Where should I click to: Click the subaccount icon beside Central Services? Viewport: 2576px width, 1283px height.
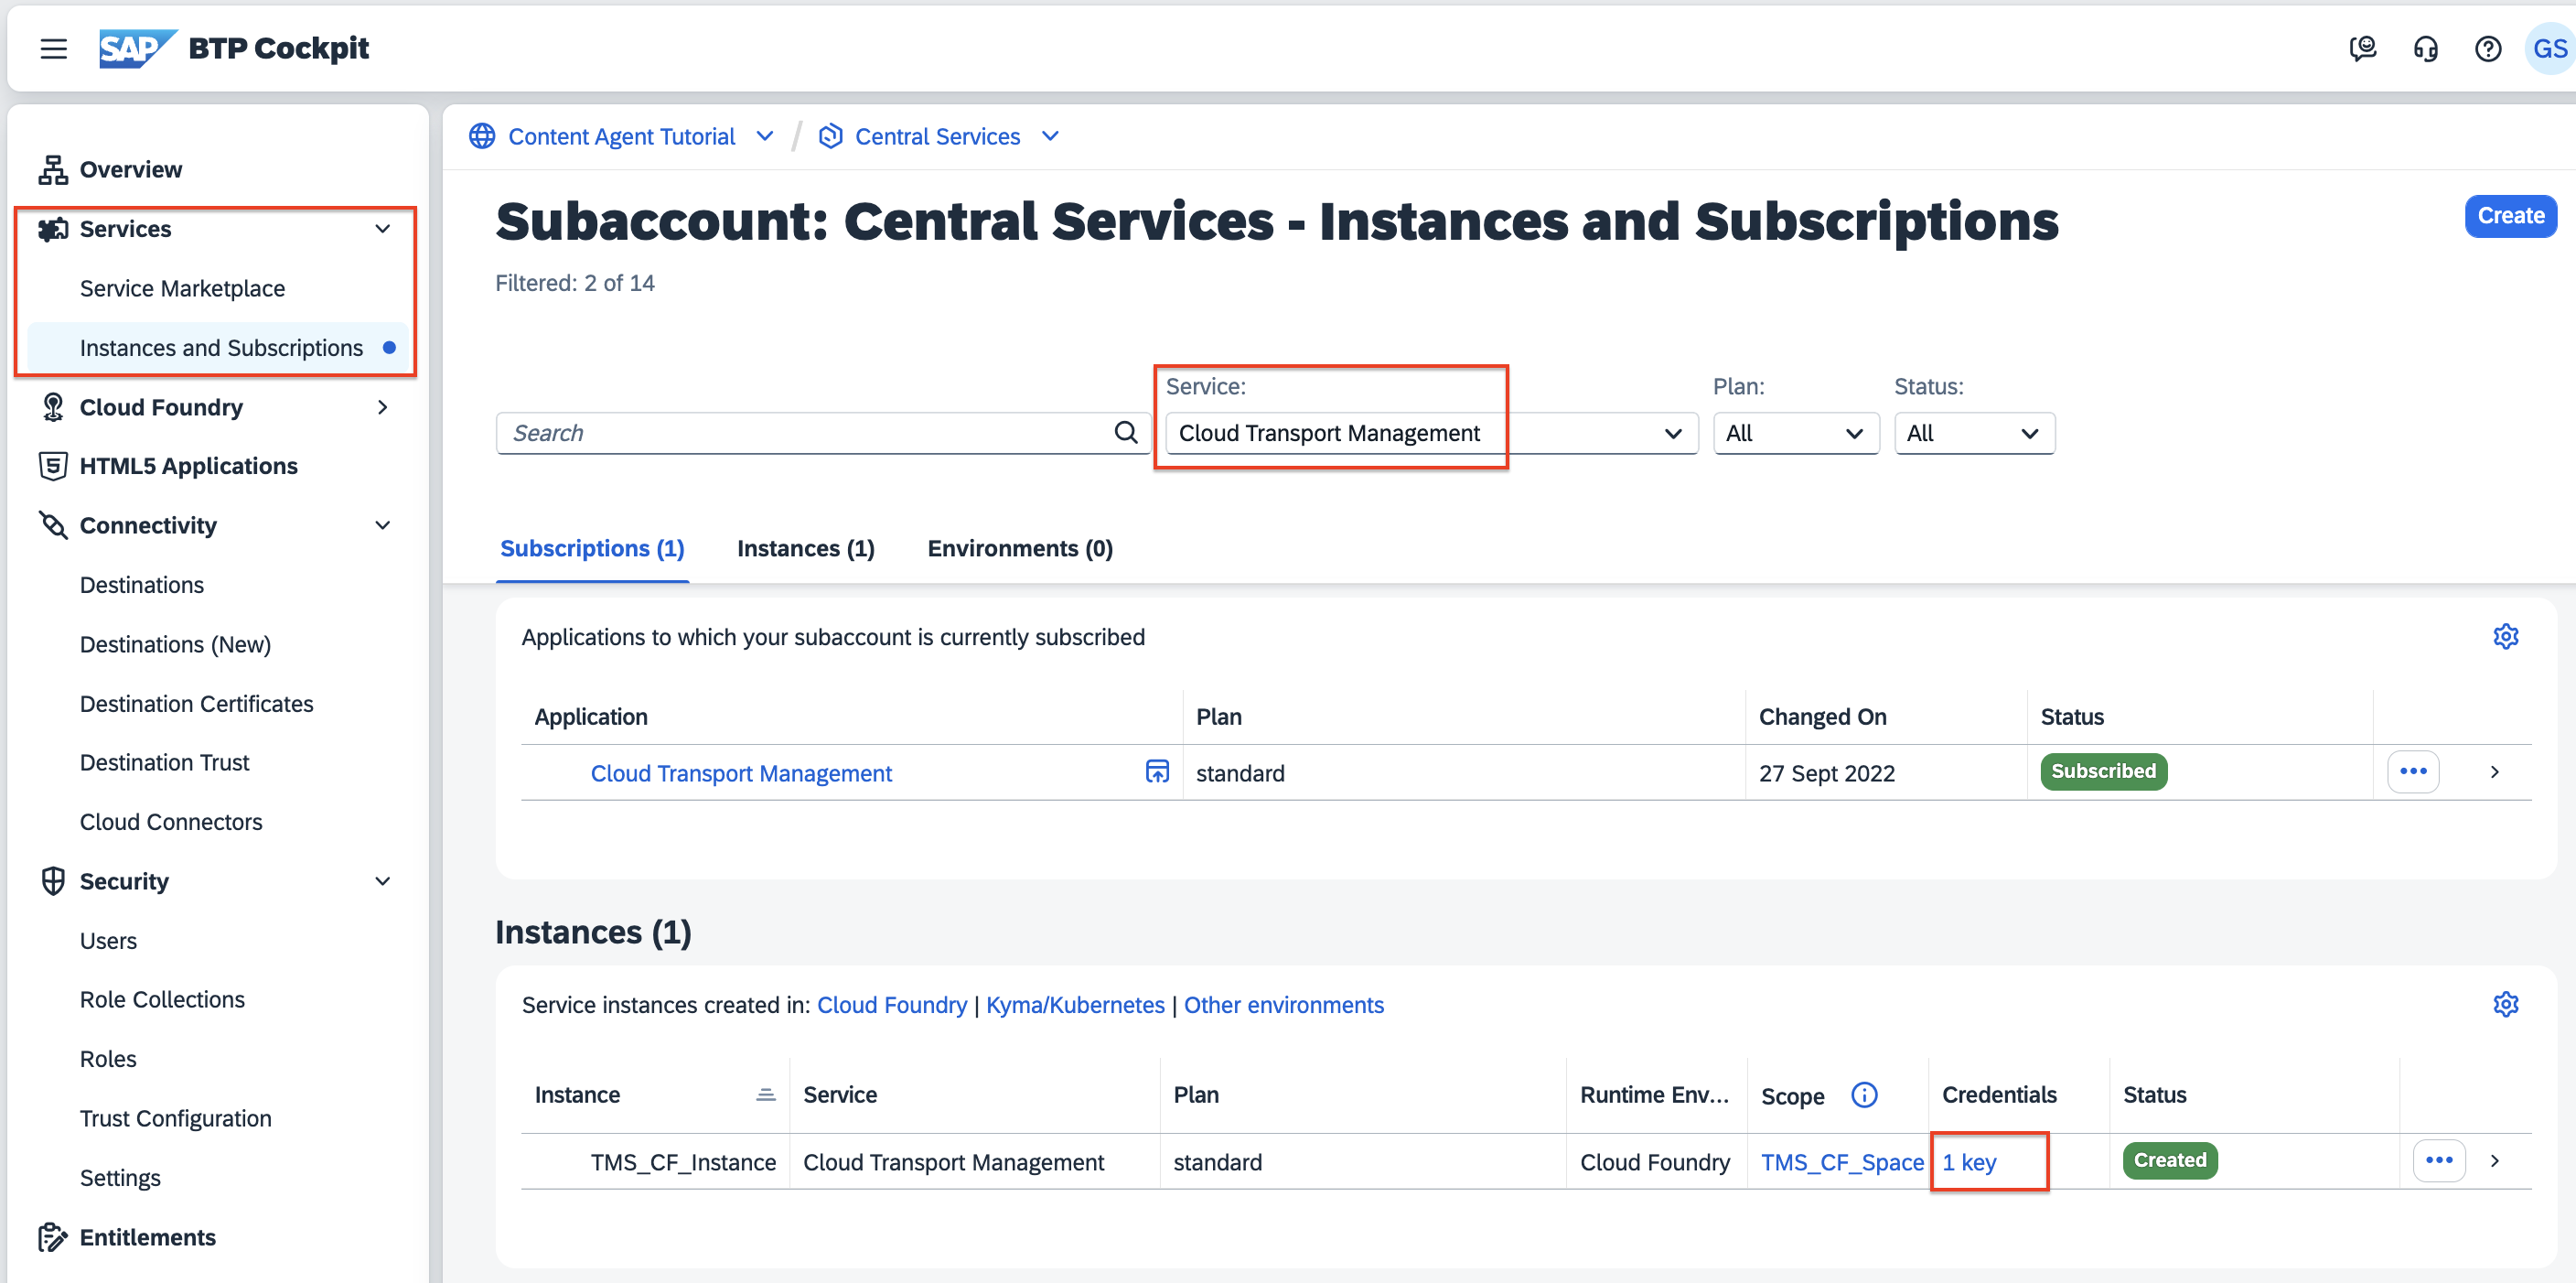[x=830, y=136]
